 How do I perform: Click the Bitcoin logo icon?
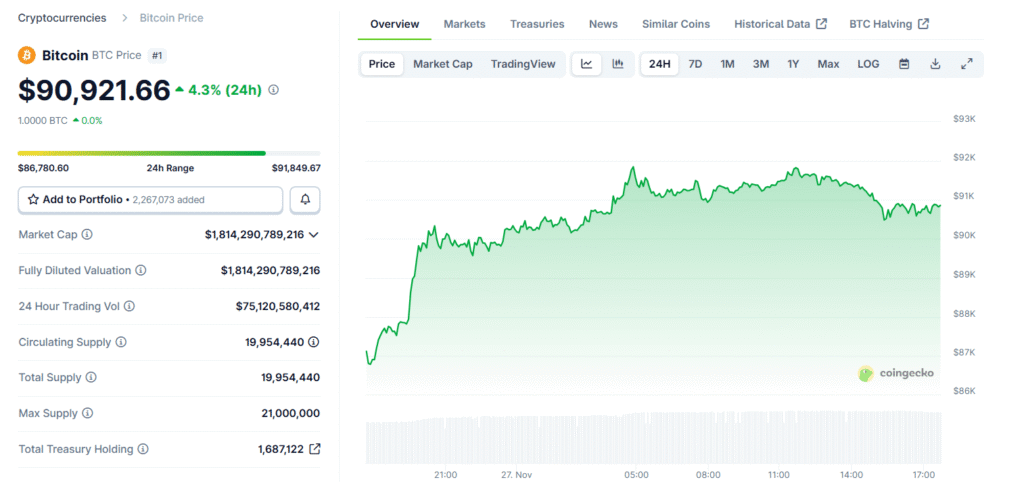[27, 56]
